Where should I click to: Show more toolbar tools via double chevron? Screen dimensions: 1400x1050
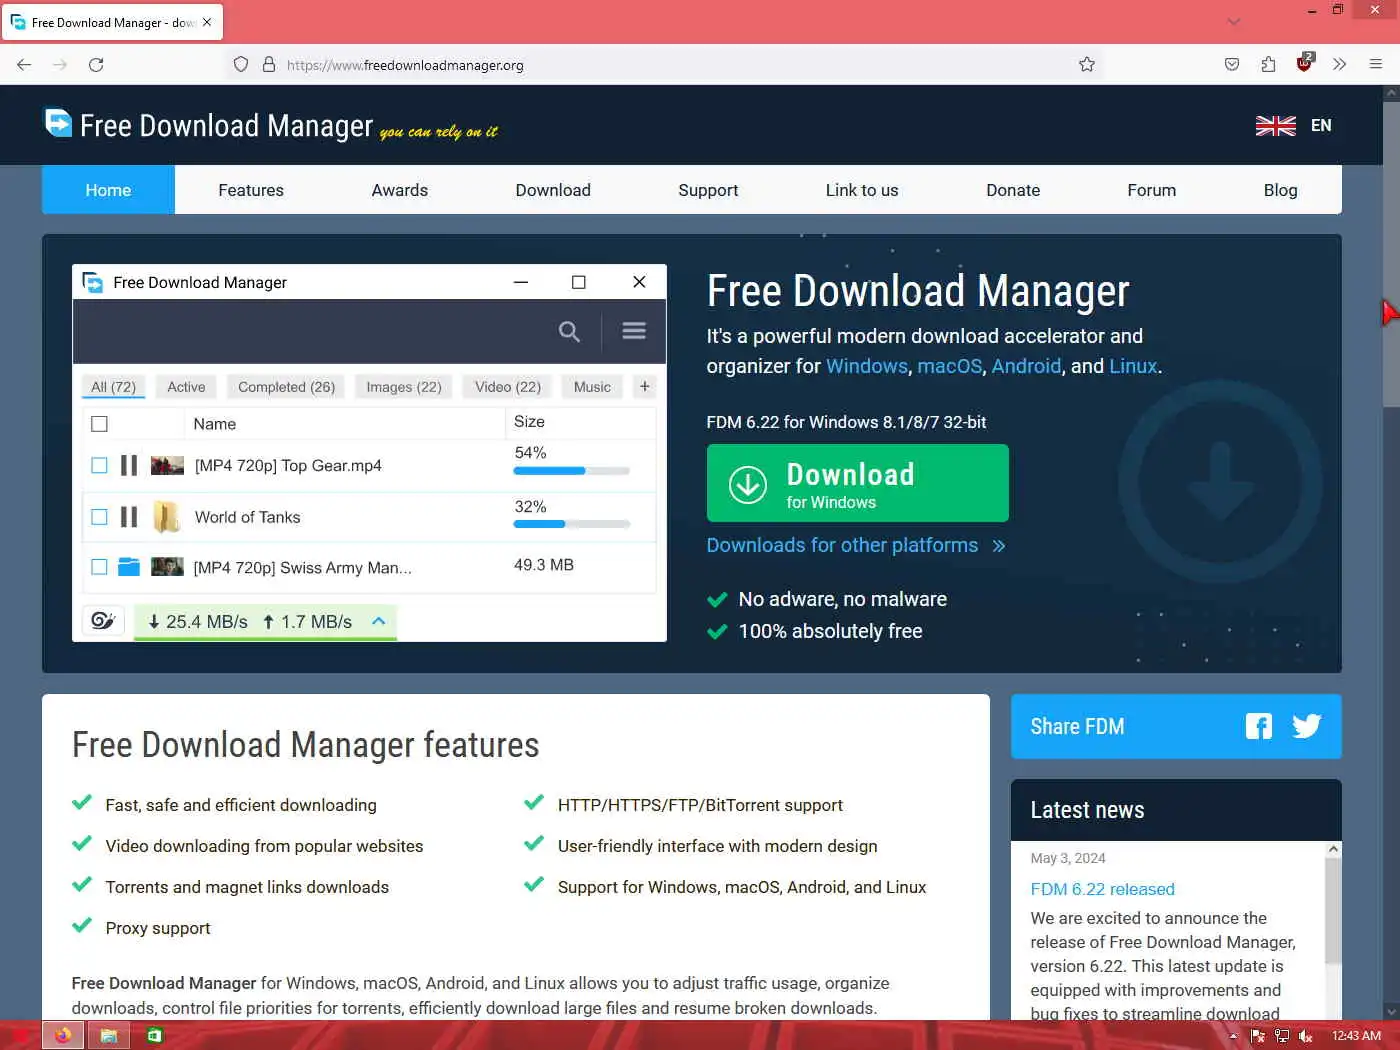tap(1340, 64)
